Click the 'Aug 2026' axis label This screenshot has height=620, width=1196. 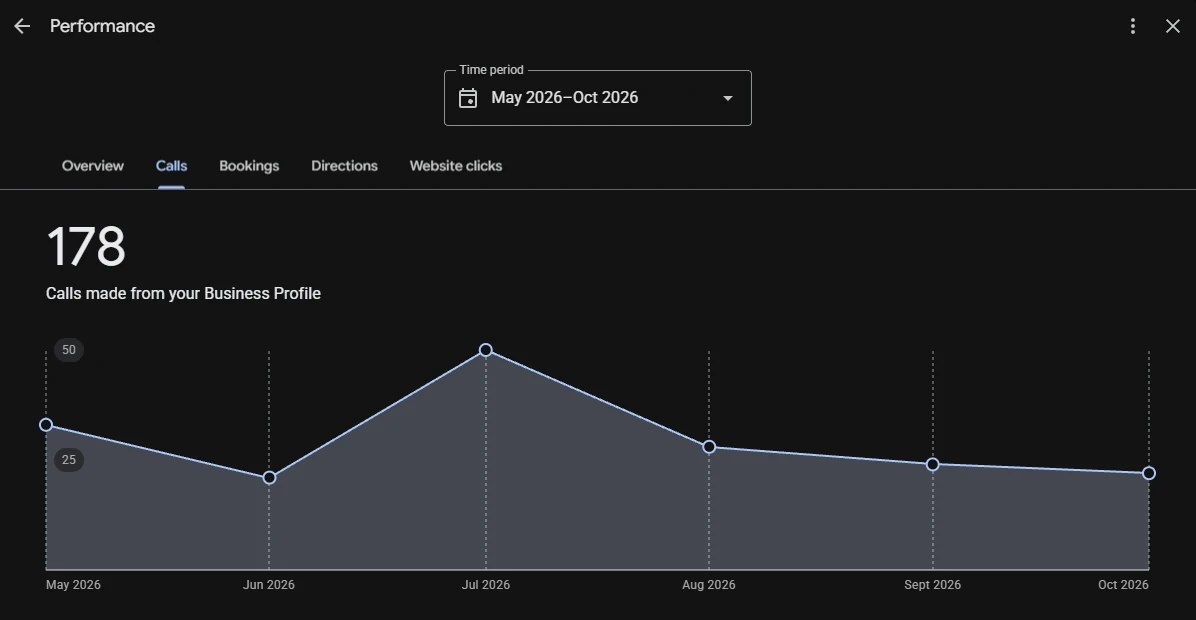coord(709,585)
